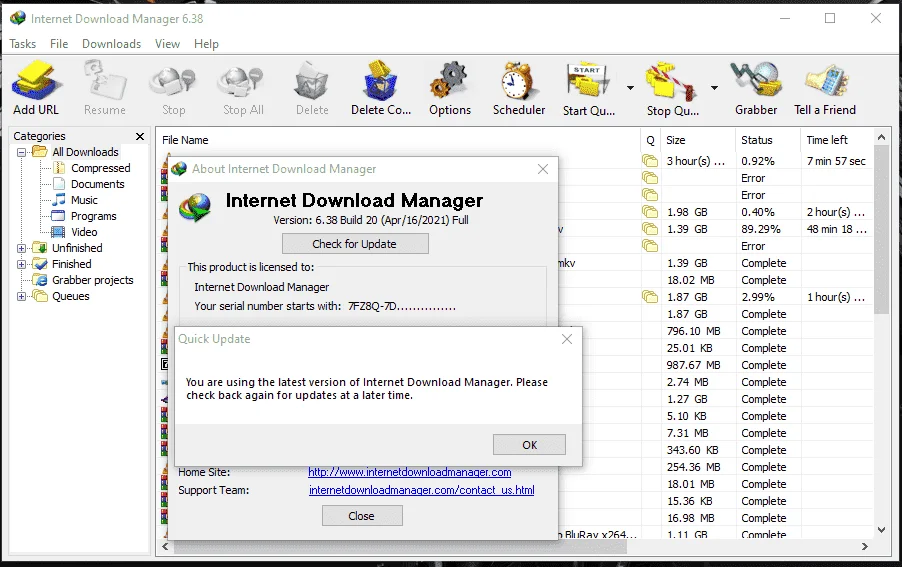Select the Finished category label
The image size is (902, 567).
pyautogui.click(x=71, y=264)
